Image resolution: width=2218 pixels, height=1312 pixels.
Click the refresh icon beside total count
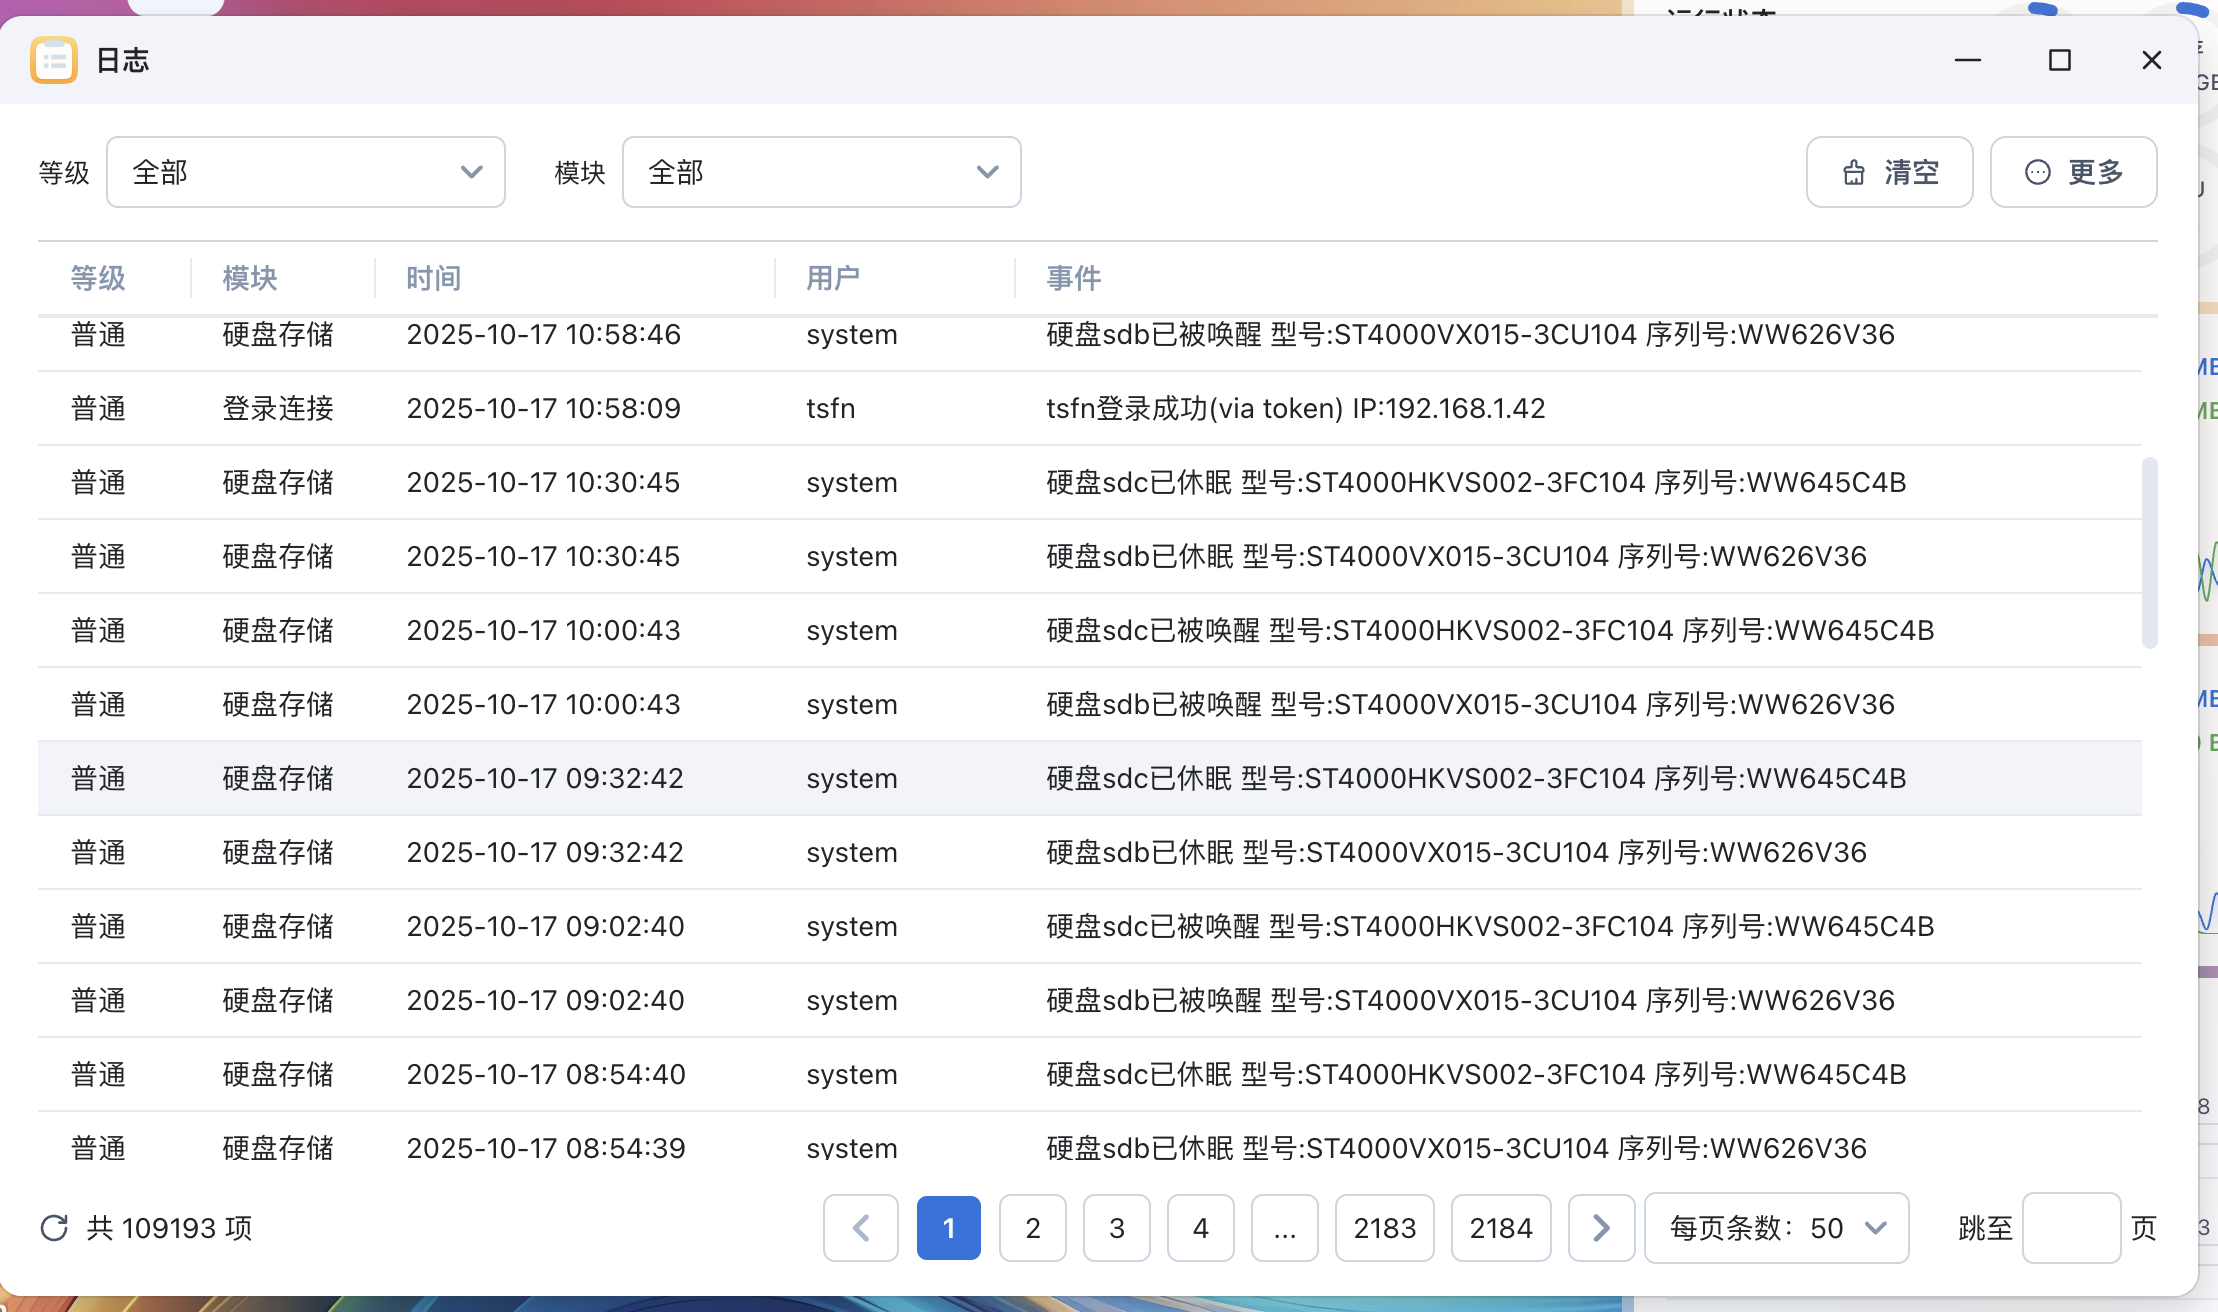click(54, 1228)
